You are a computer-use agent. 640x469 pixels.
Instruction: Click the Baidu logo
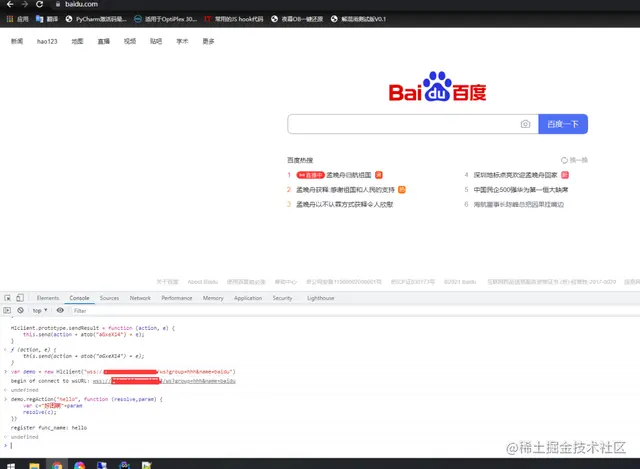click(437, 87)
